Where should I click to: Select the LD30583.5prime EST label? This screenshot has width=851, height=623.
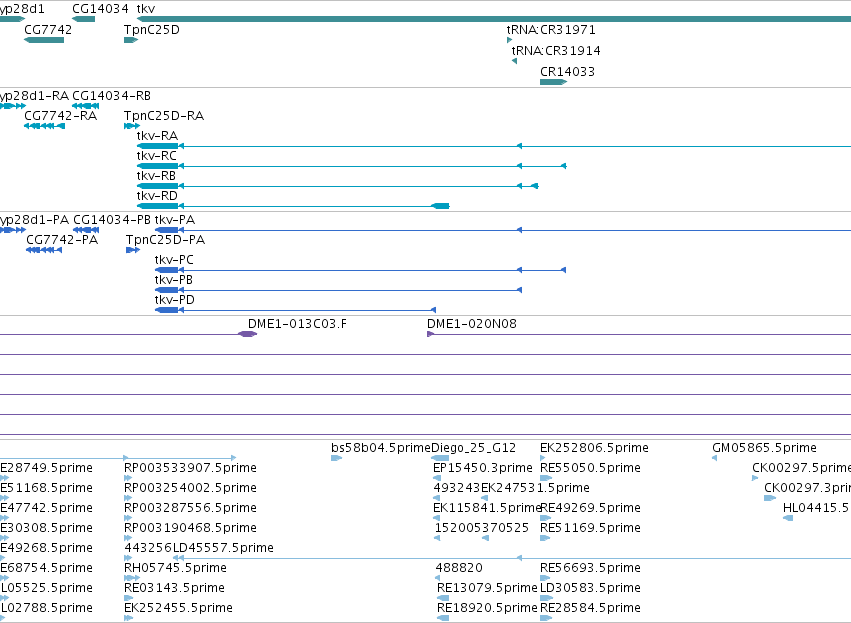[x=590, y=588]
